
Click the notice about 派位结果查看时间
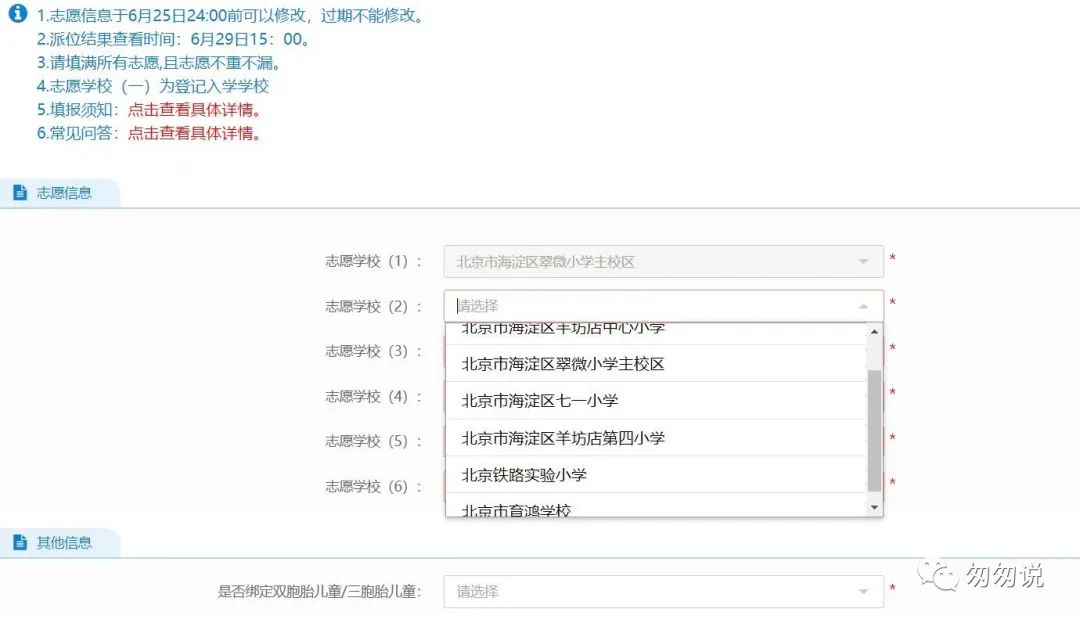coord(174,39)
